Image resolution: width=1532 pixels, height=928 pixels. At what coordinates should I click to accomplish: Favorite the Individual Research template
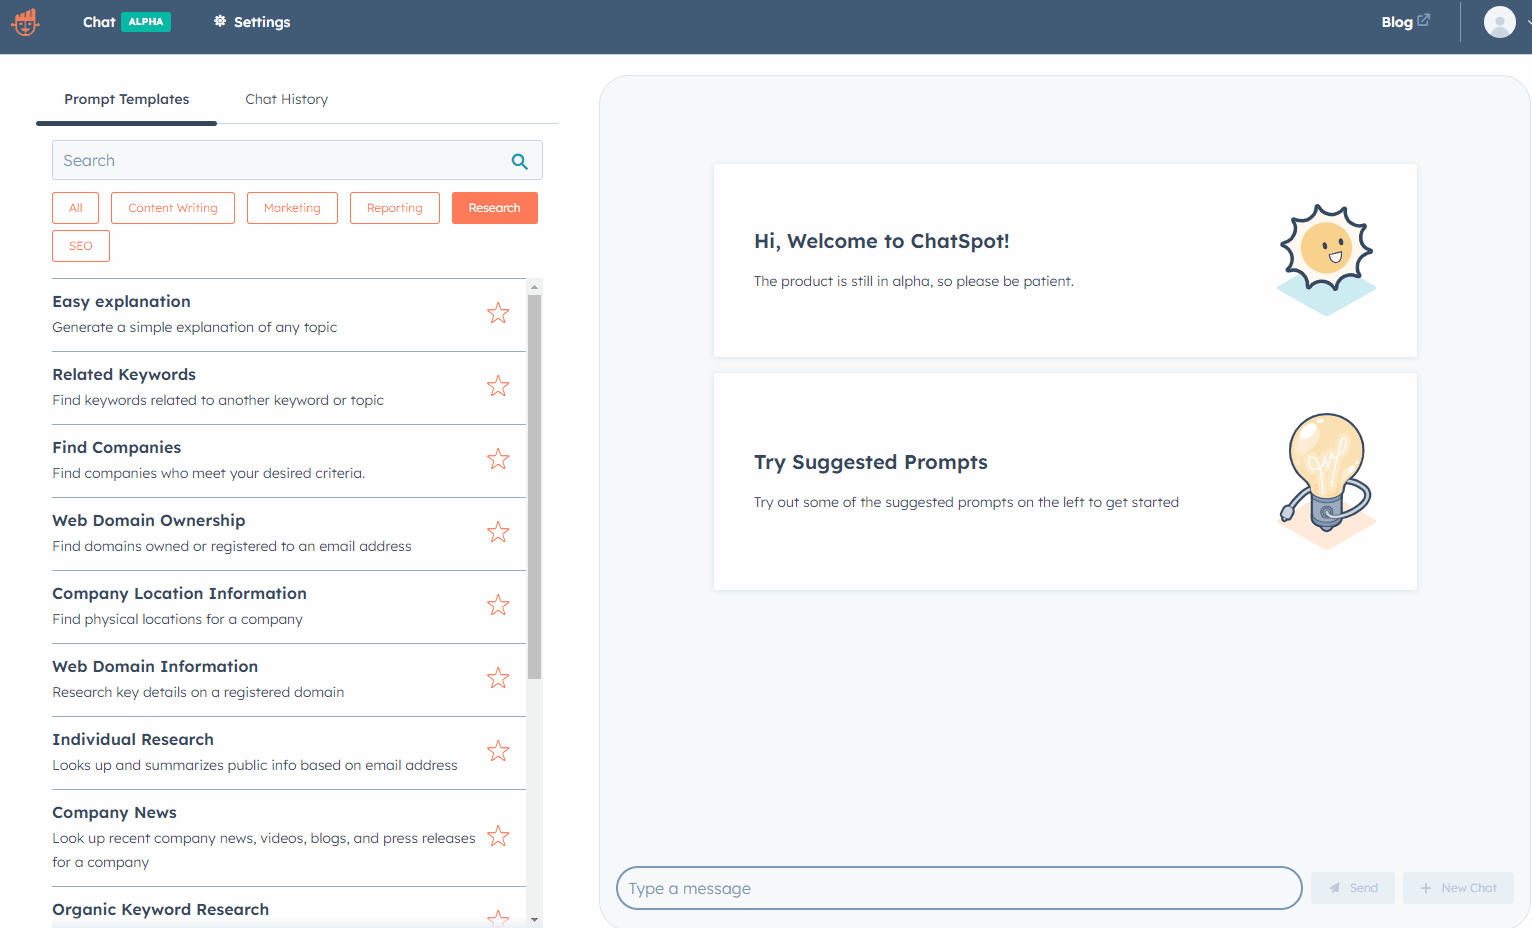[498, 751]
